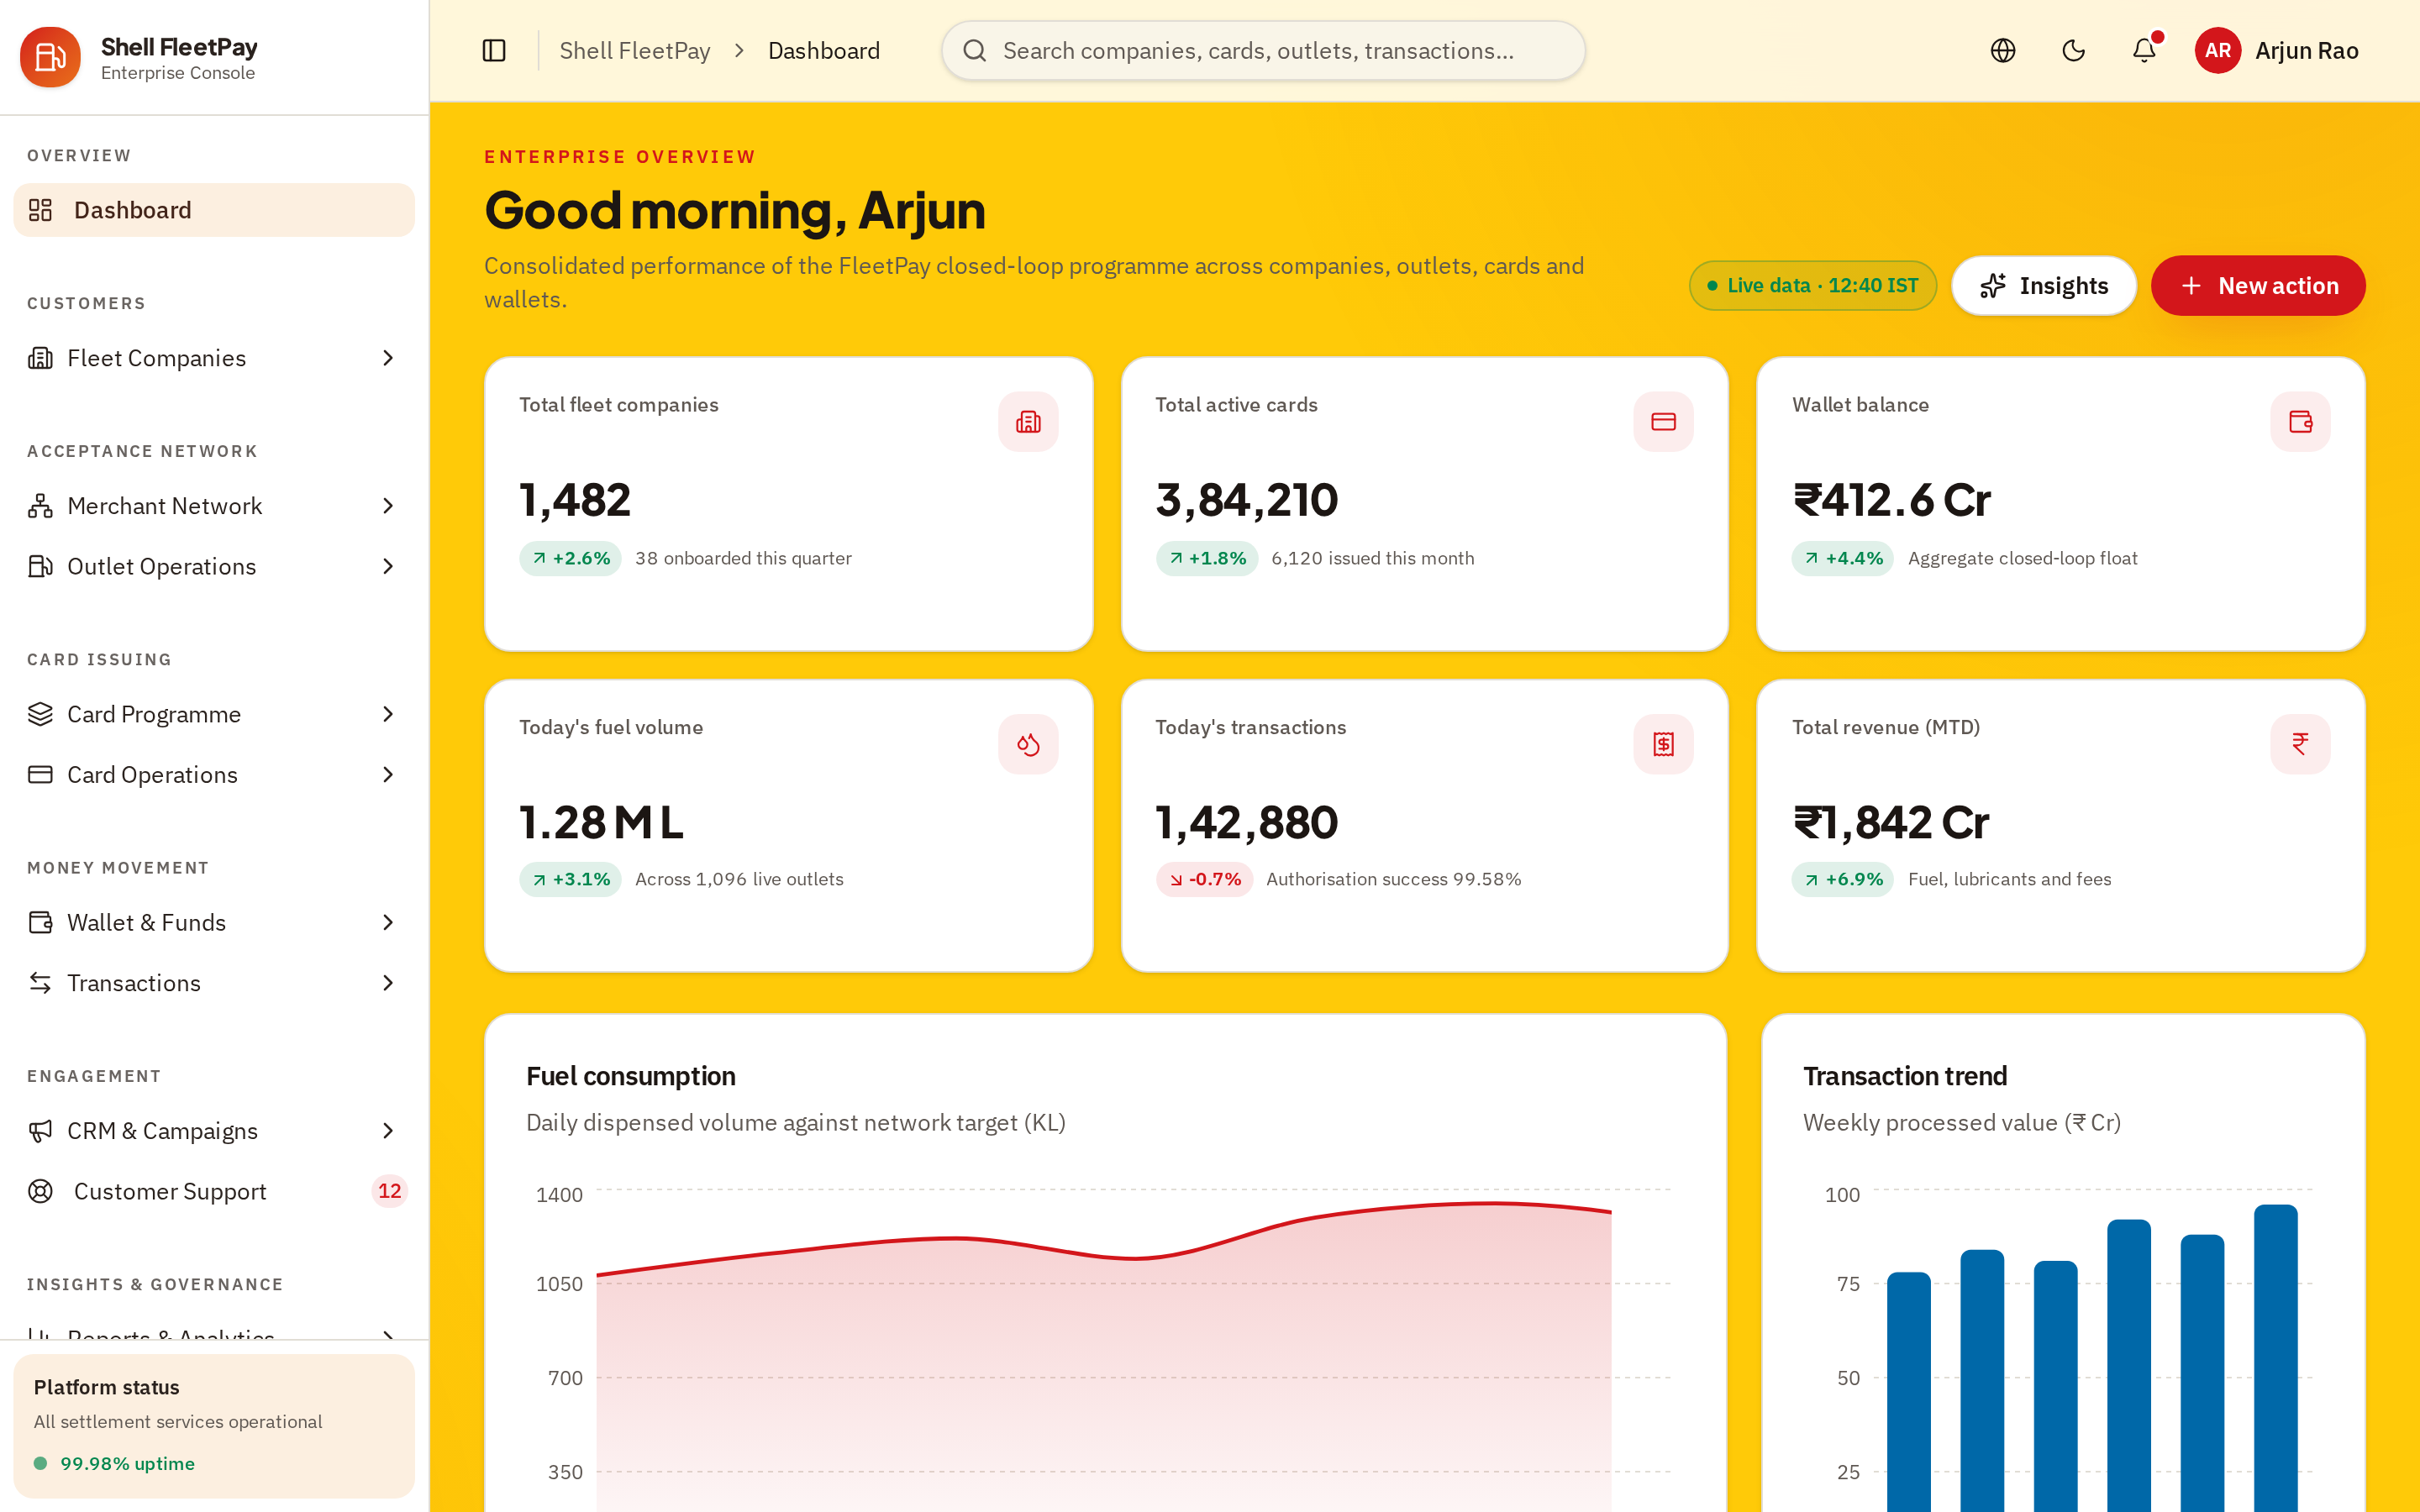
Task: Click the Merchant Network nodes icon
Action: point(40,506)
